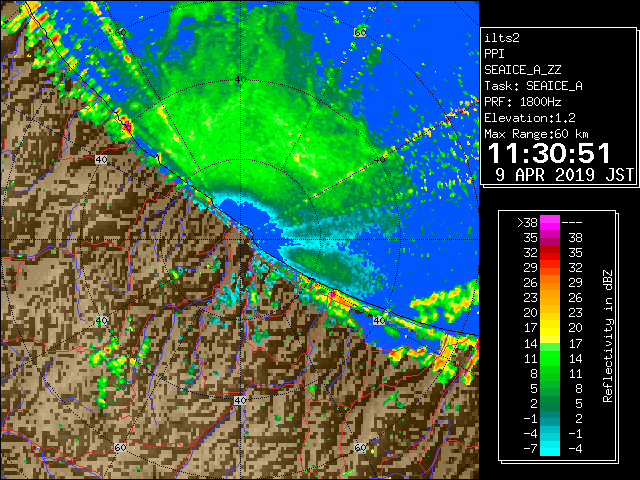This screenshot has width=640, height=480.
Task: Click the magenta swatch in the reflectivity scale
Action: (x=550, y=223)
